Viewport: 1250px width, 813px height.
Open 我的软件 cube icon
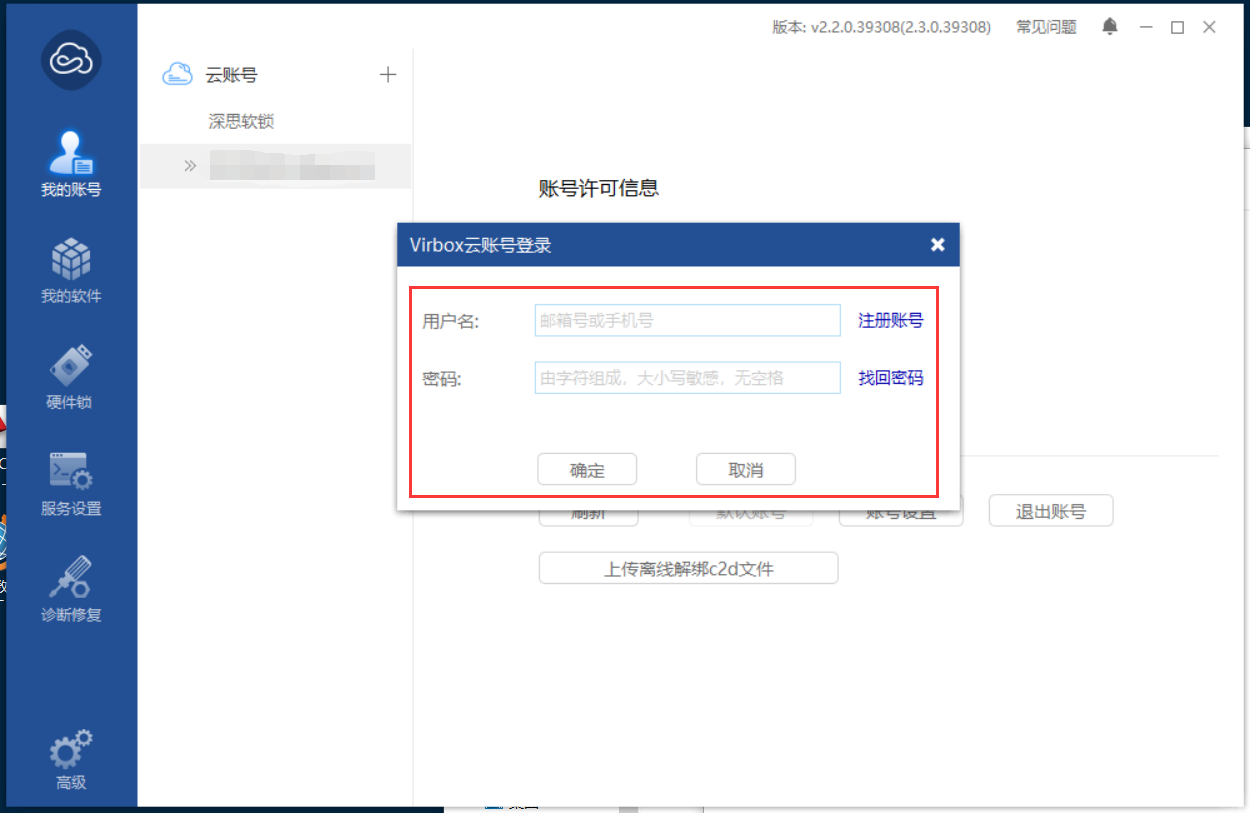(x=71, y=263)
